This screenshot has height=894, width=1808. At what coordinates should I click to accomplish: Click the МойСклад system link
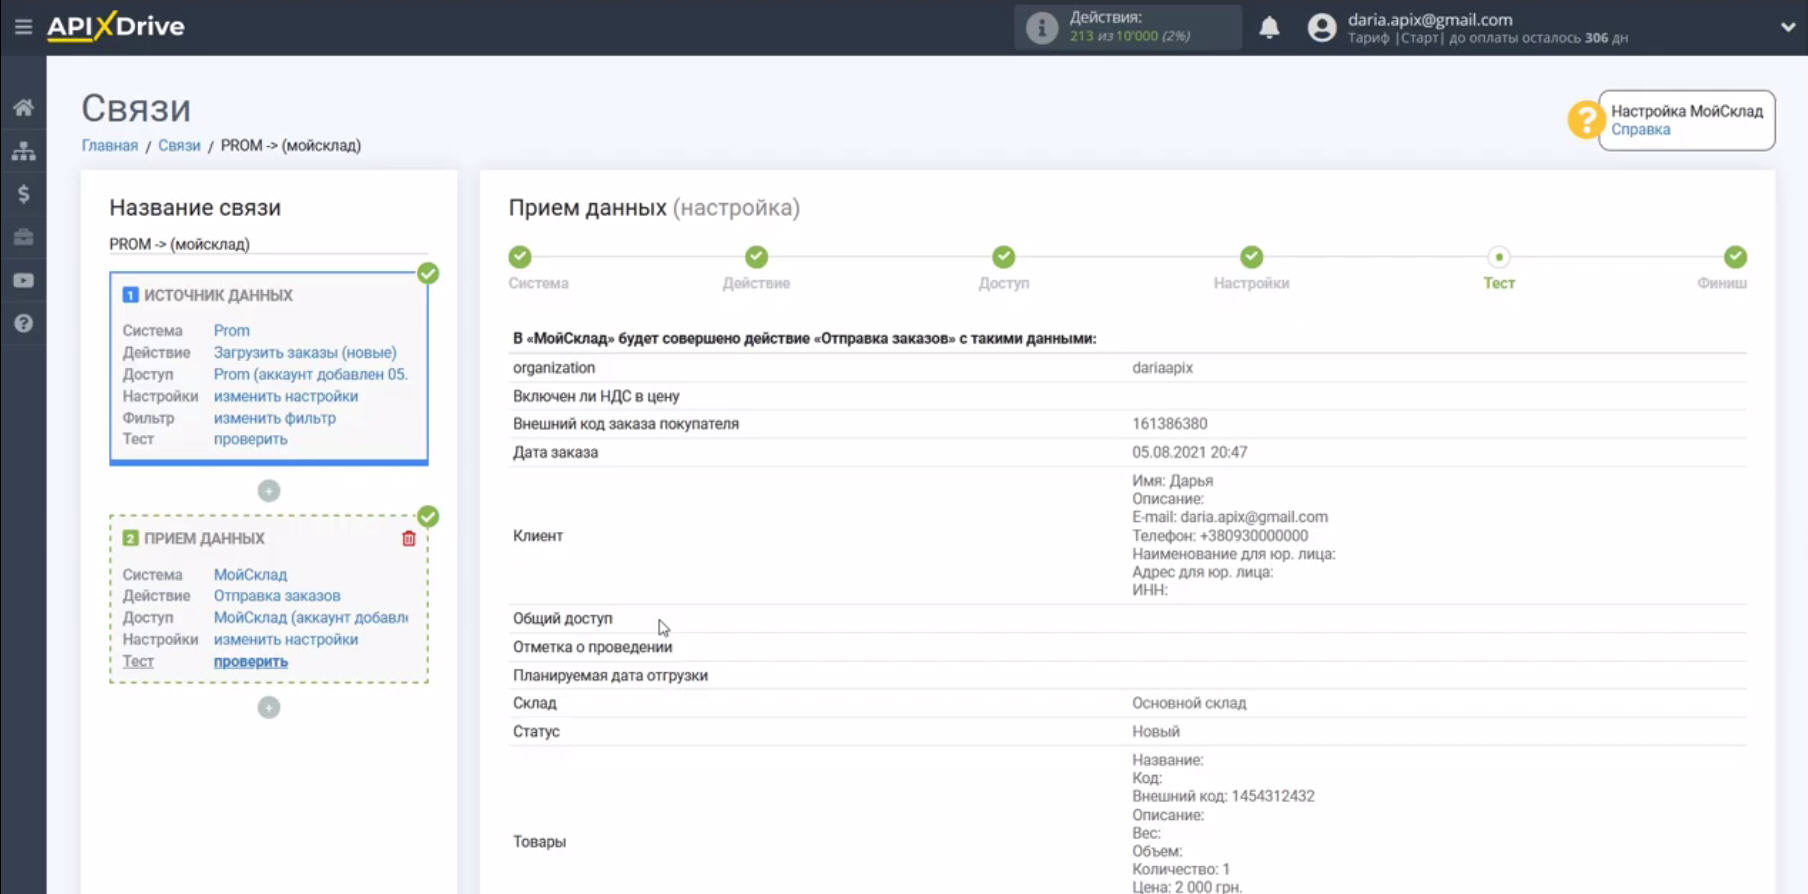click(250, 574)
